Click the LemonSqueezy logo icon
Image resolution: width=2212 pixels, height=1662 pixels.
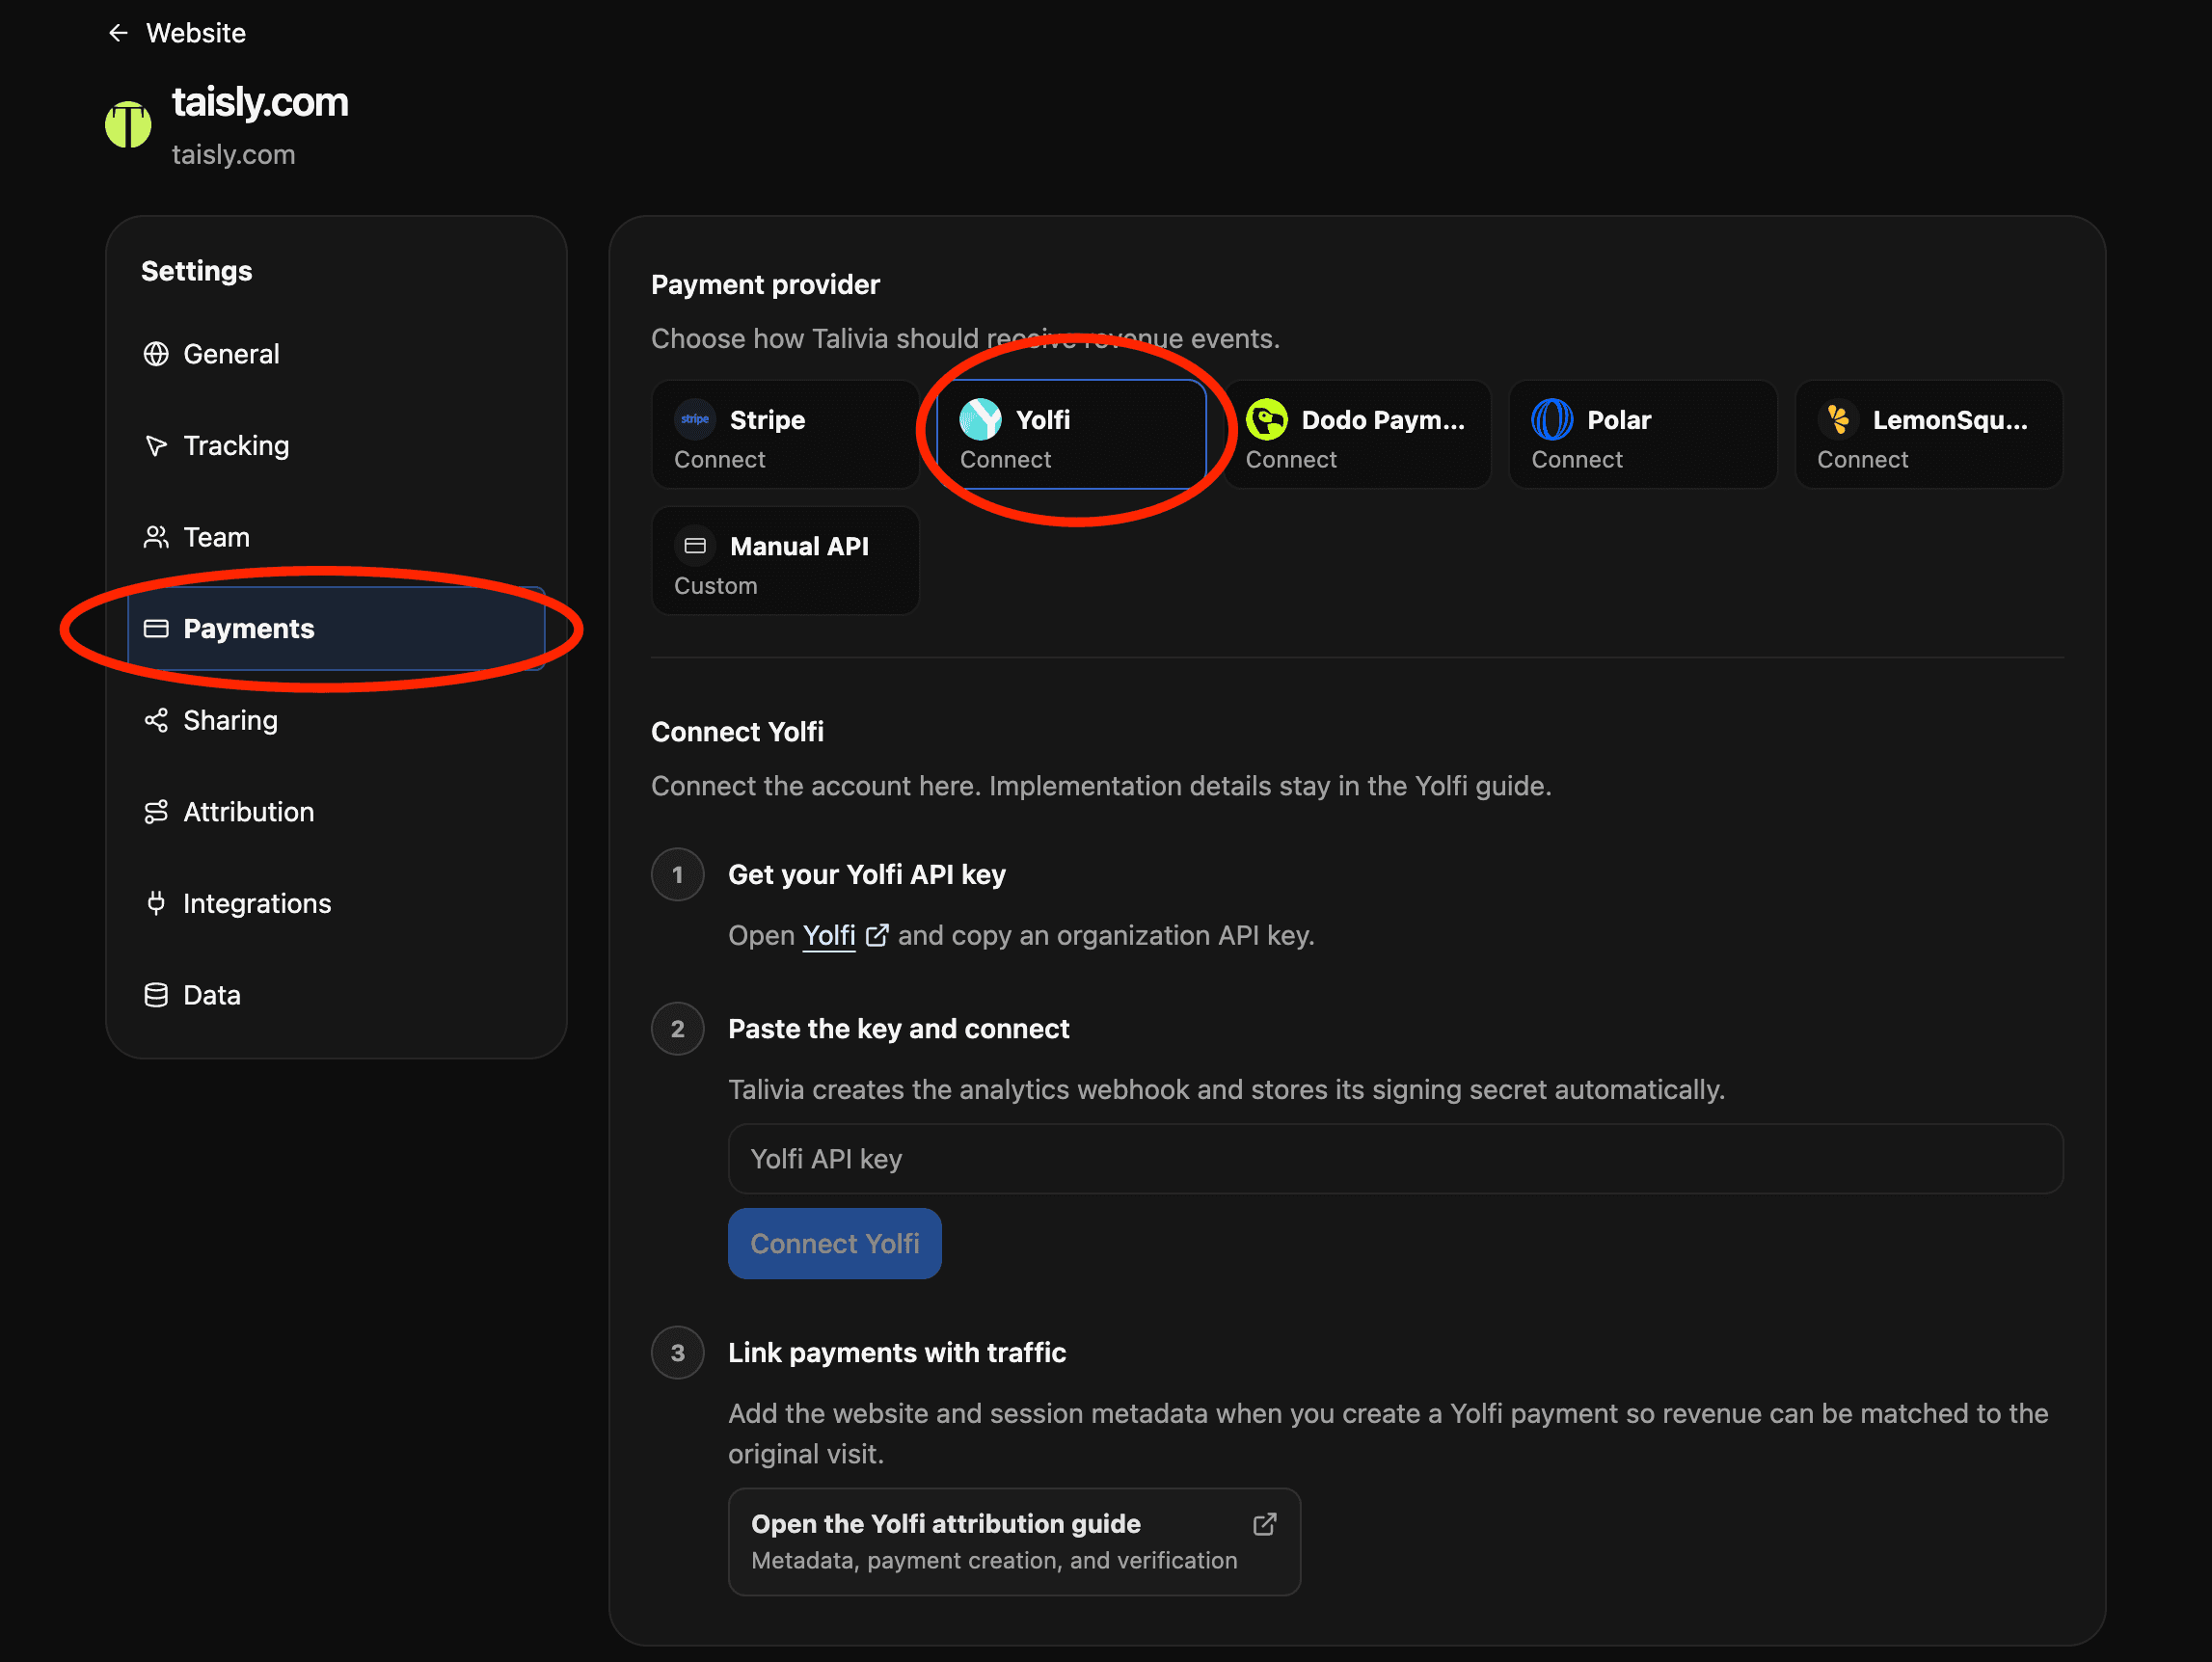pyautogui.click(x=1838, y=420)
